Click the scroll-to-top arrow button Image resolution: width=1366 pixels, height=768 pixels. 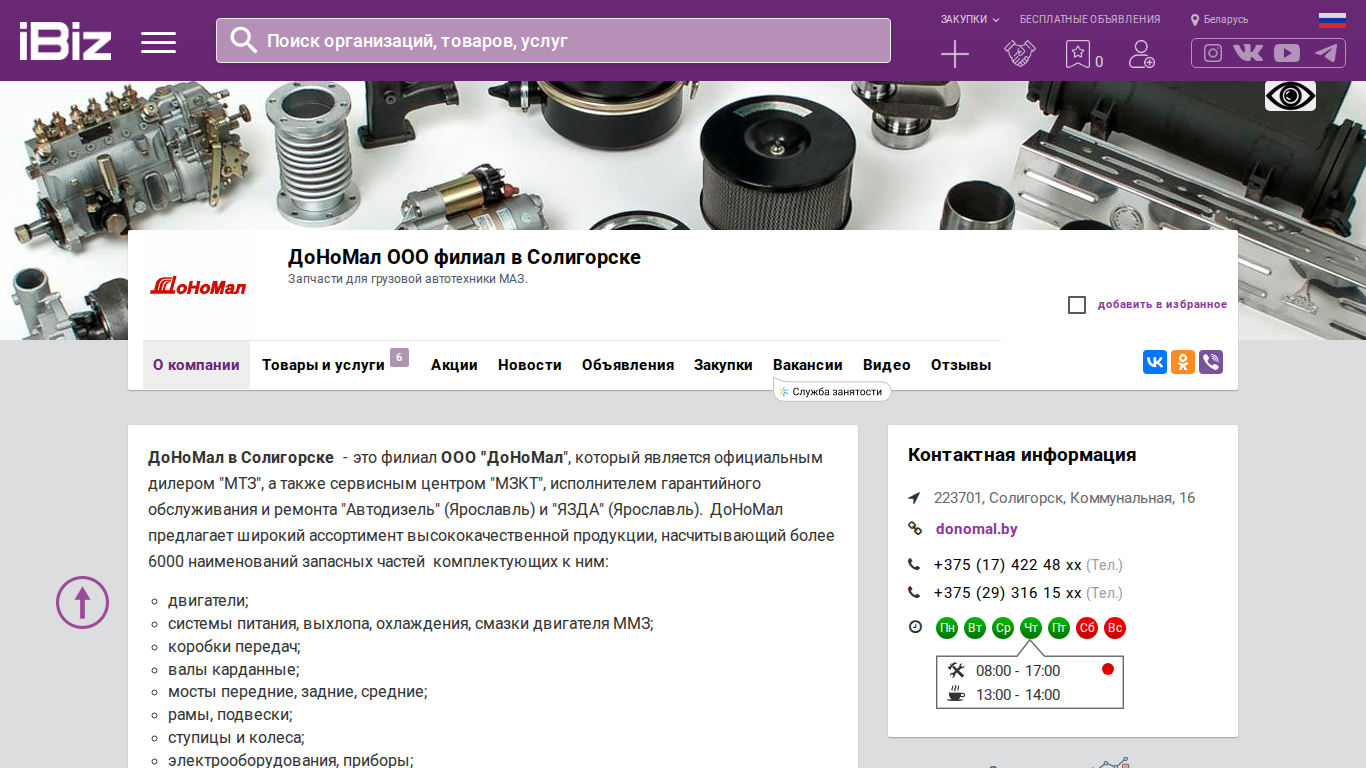click(x=82, y=602)
